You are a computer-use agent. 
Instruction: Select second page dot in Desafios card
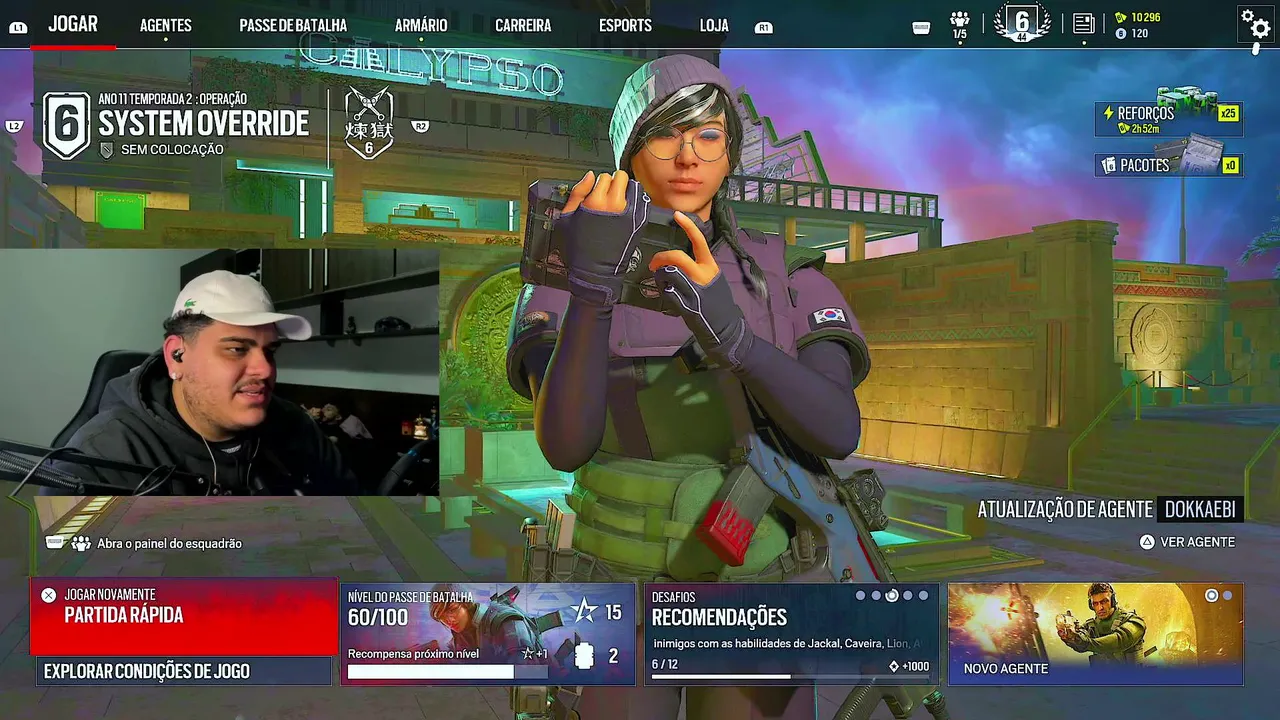click(x=876, y=596)
